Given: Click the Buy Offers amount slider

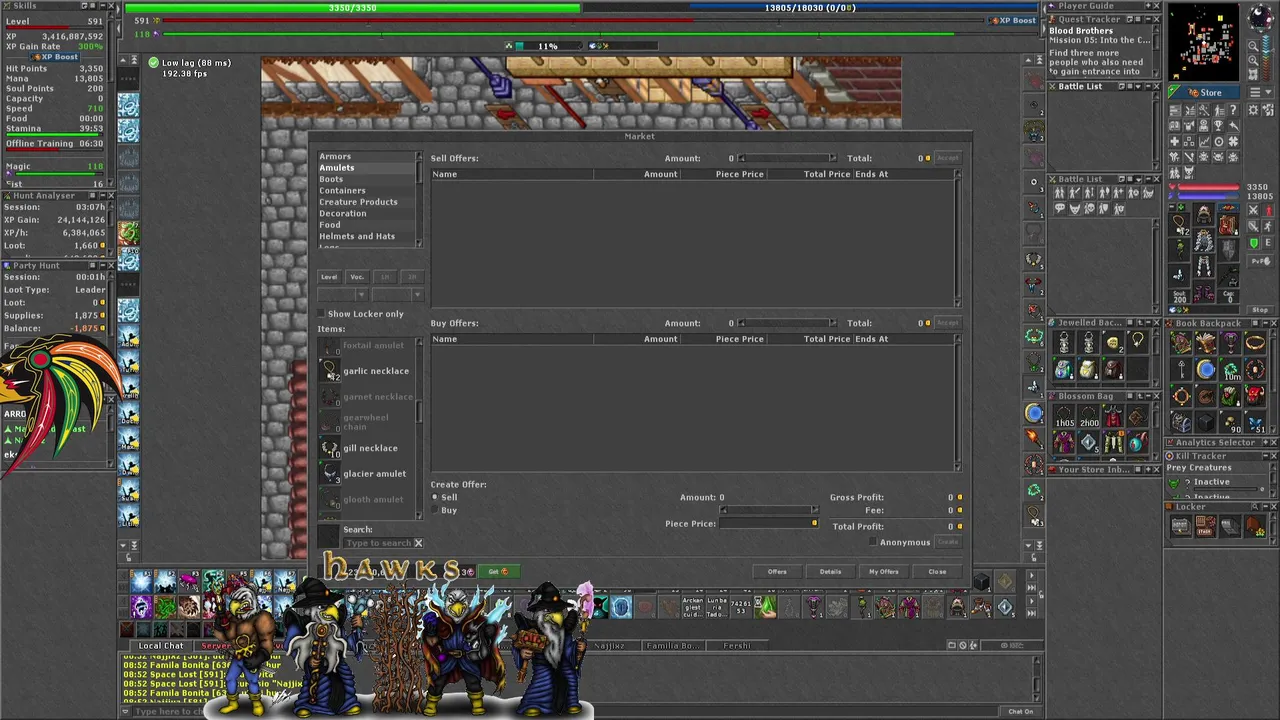Looking at the screenshot, I should click(787, 323).
